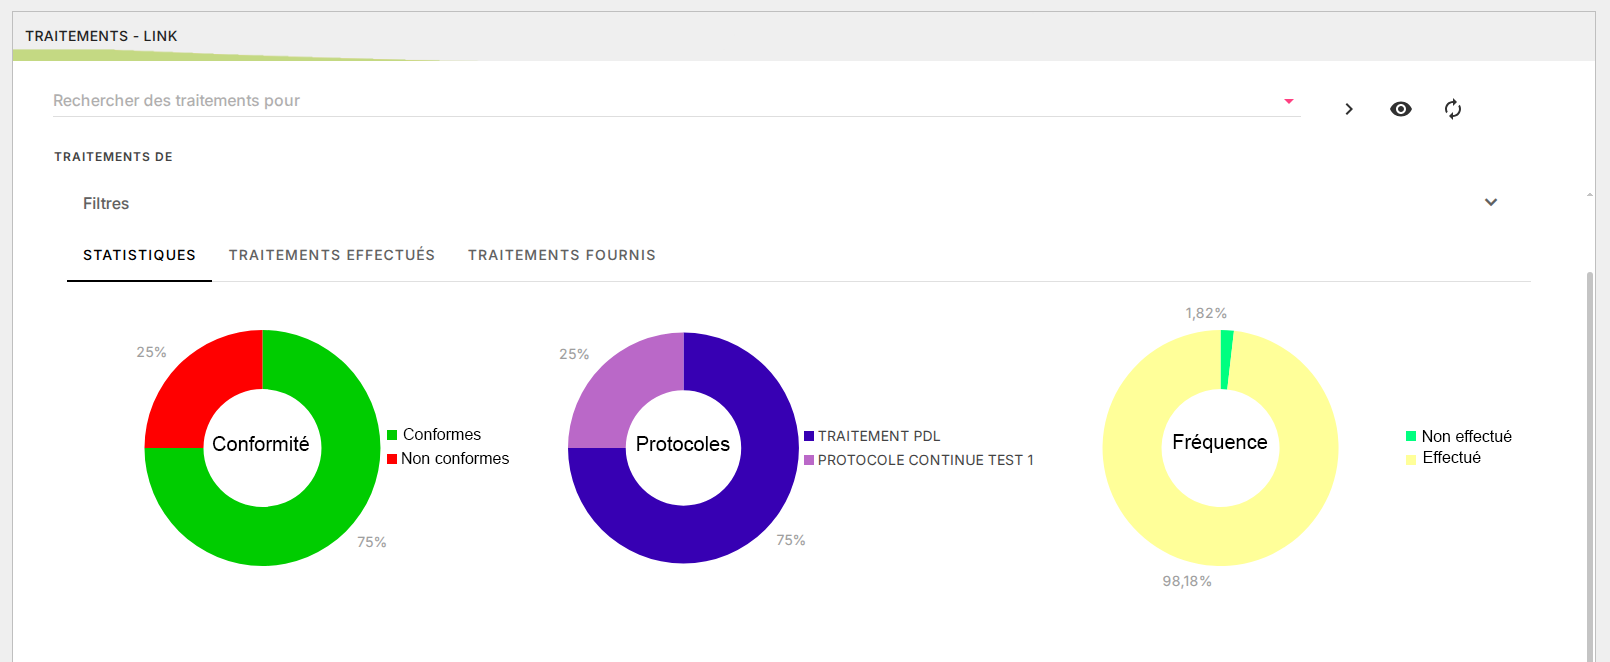Click the right chevron arrow icon
1610x662 pixels.
(x=1349, y=109)
